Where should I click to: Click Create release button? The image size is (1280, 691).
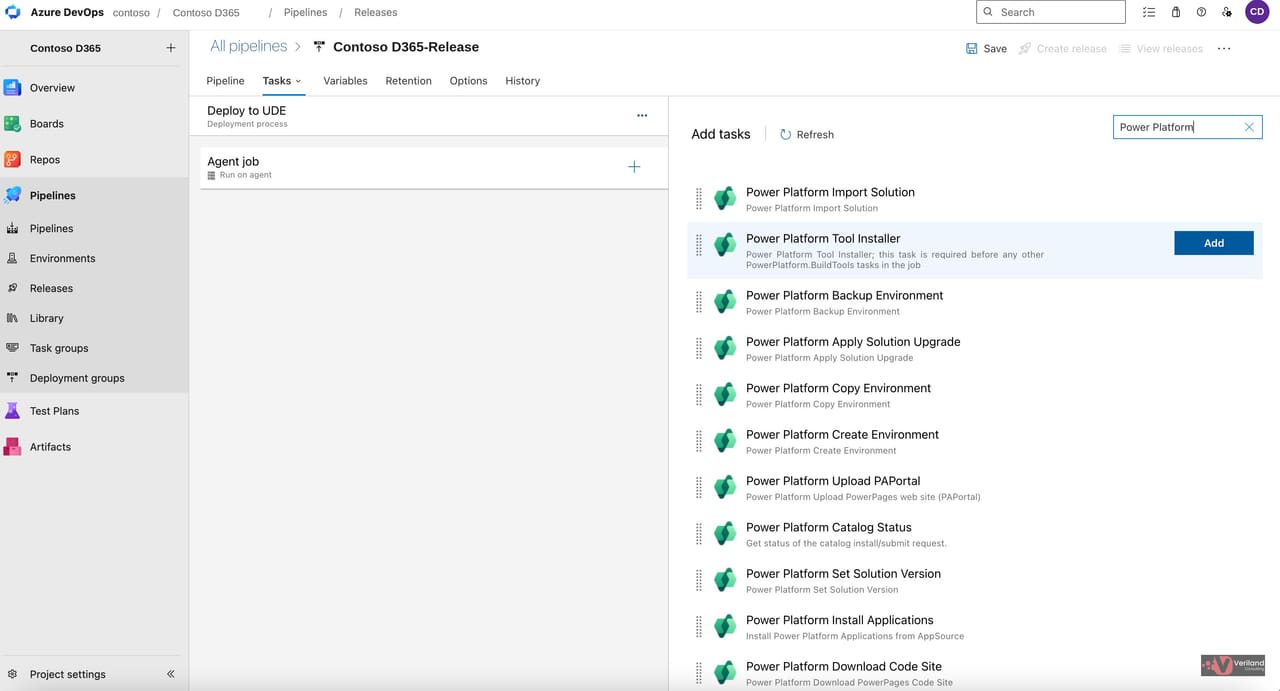coord(1063,48)
